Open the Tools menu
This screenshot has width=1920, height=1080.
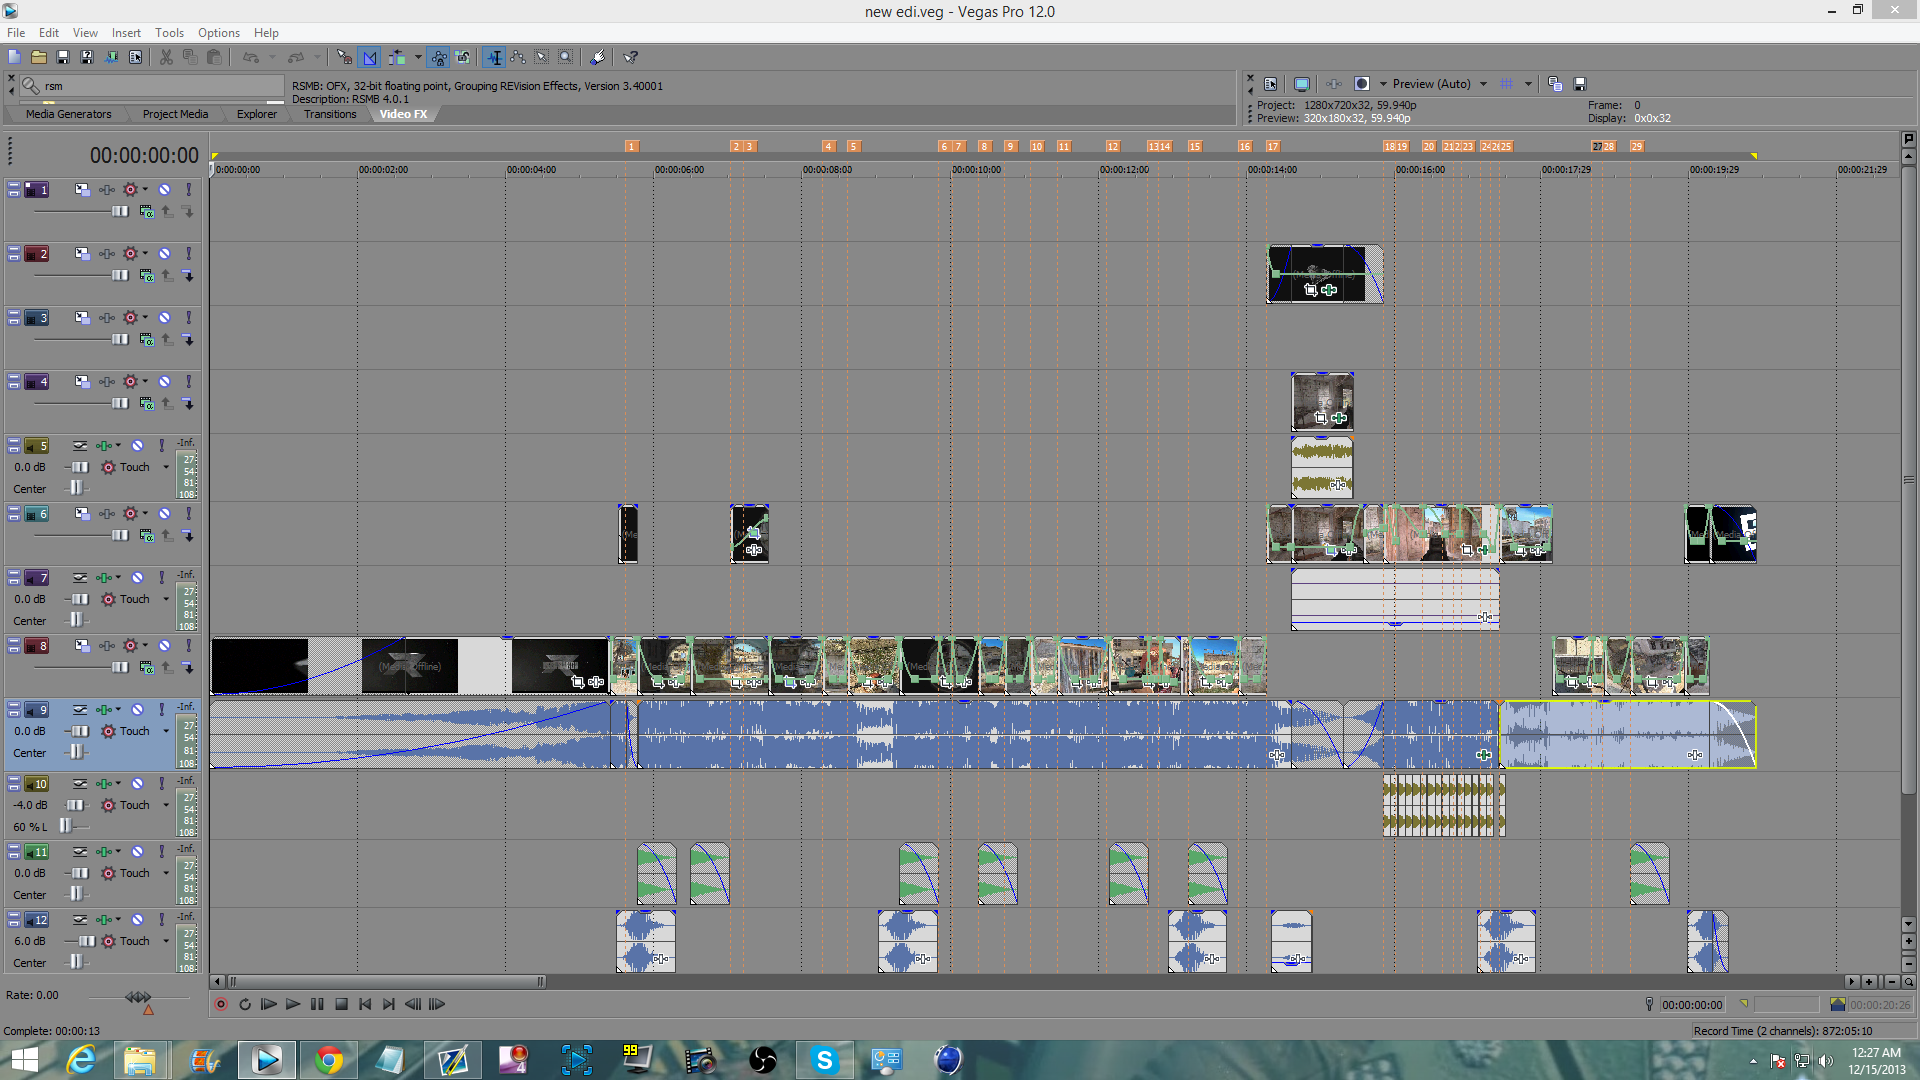169,33
